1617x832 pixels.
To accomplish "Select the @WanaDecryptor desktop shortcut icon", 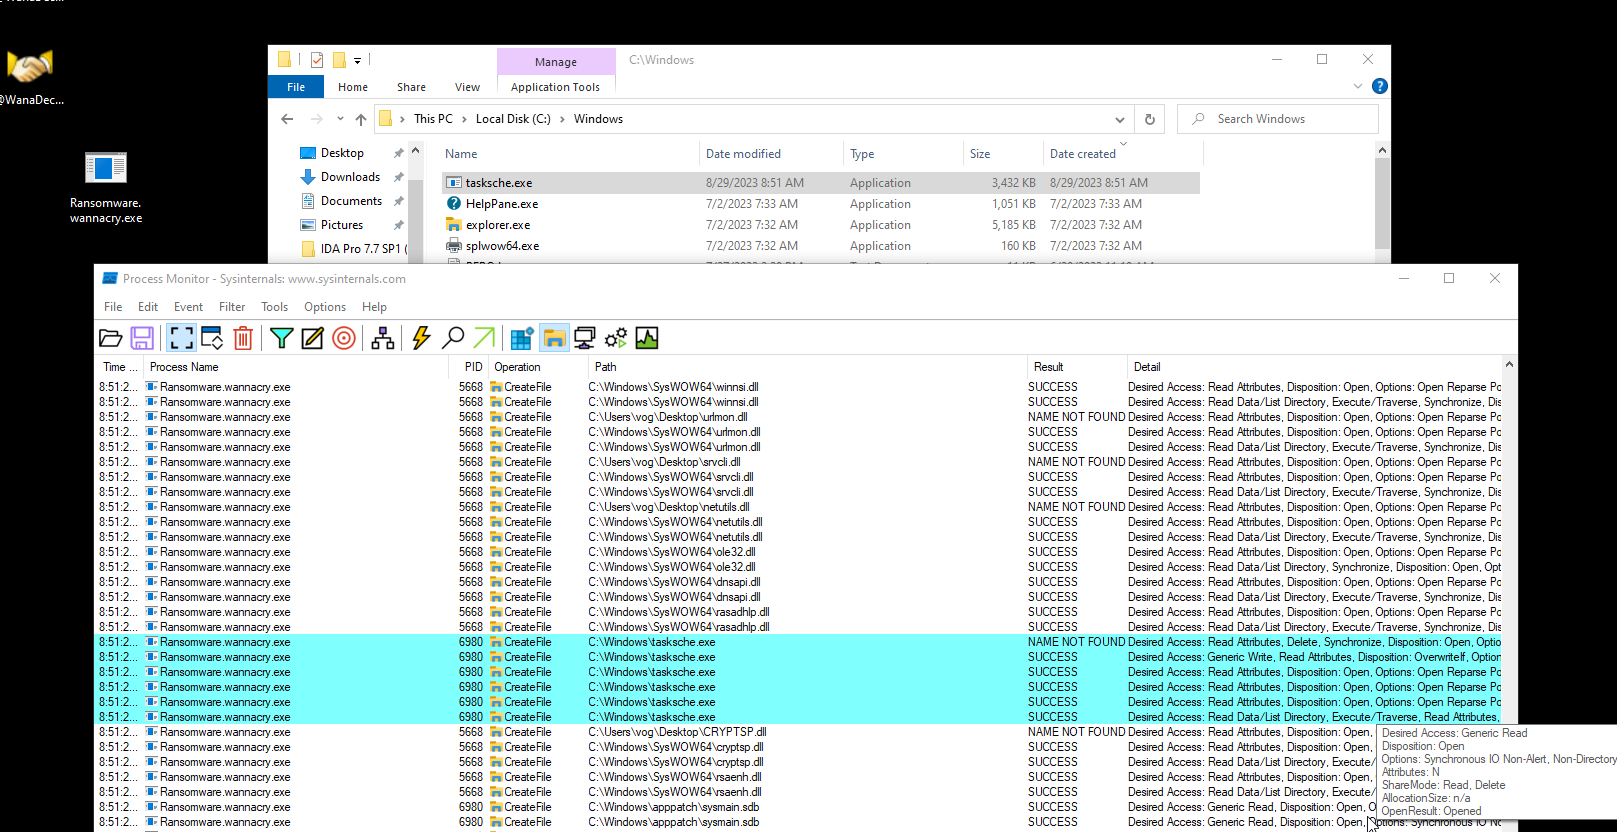I will pyautogui.click(x=30, y=76).
